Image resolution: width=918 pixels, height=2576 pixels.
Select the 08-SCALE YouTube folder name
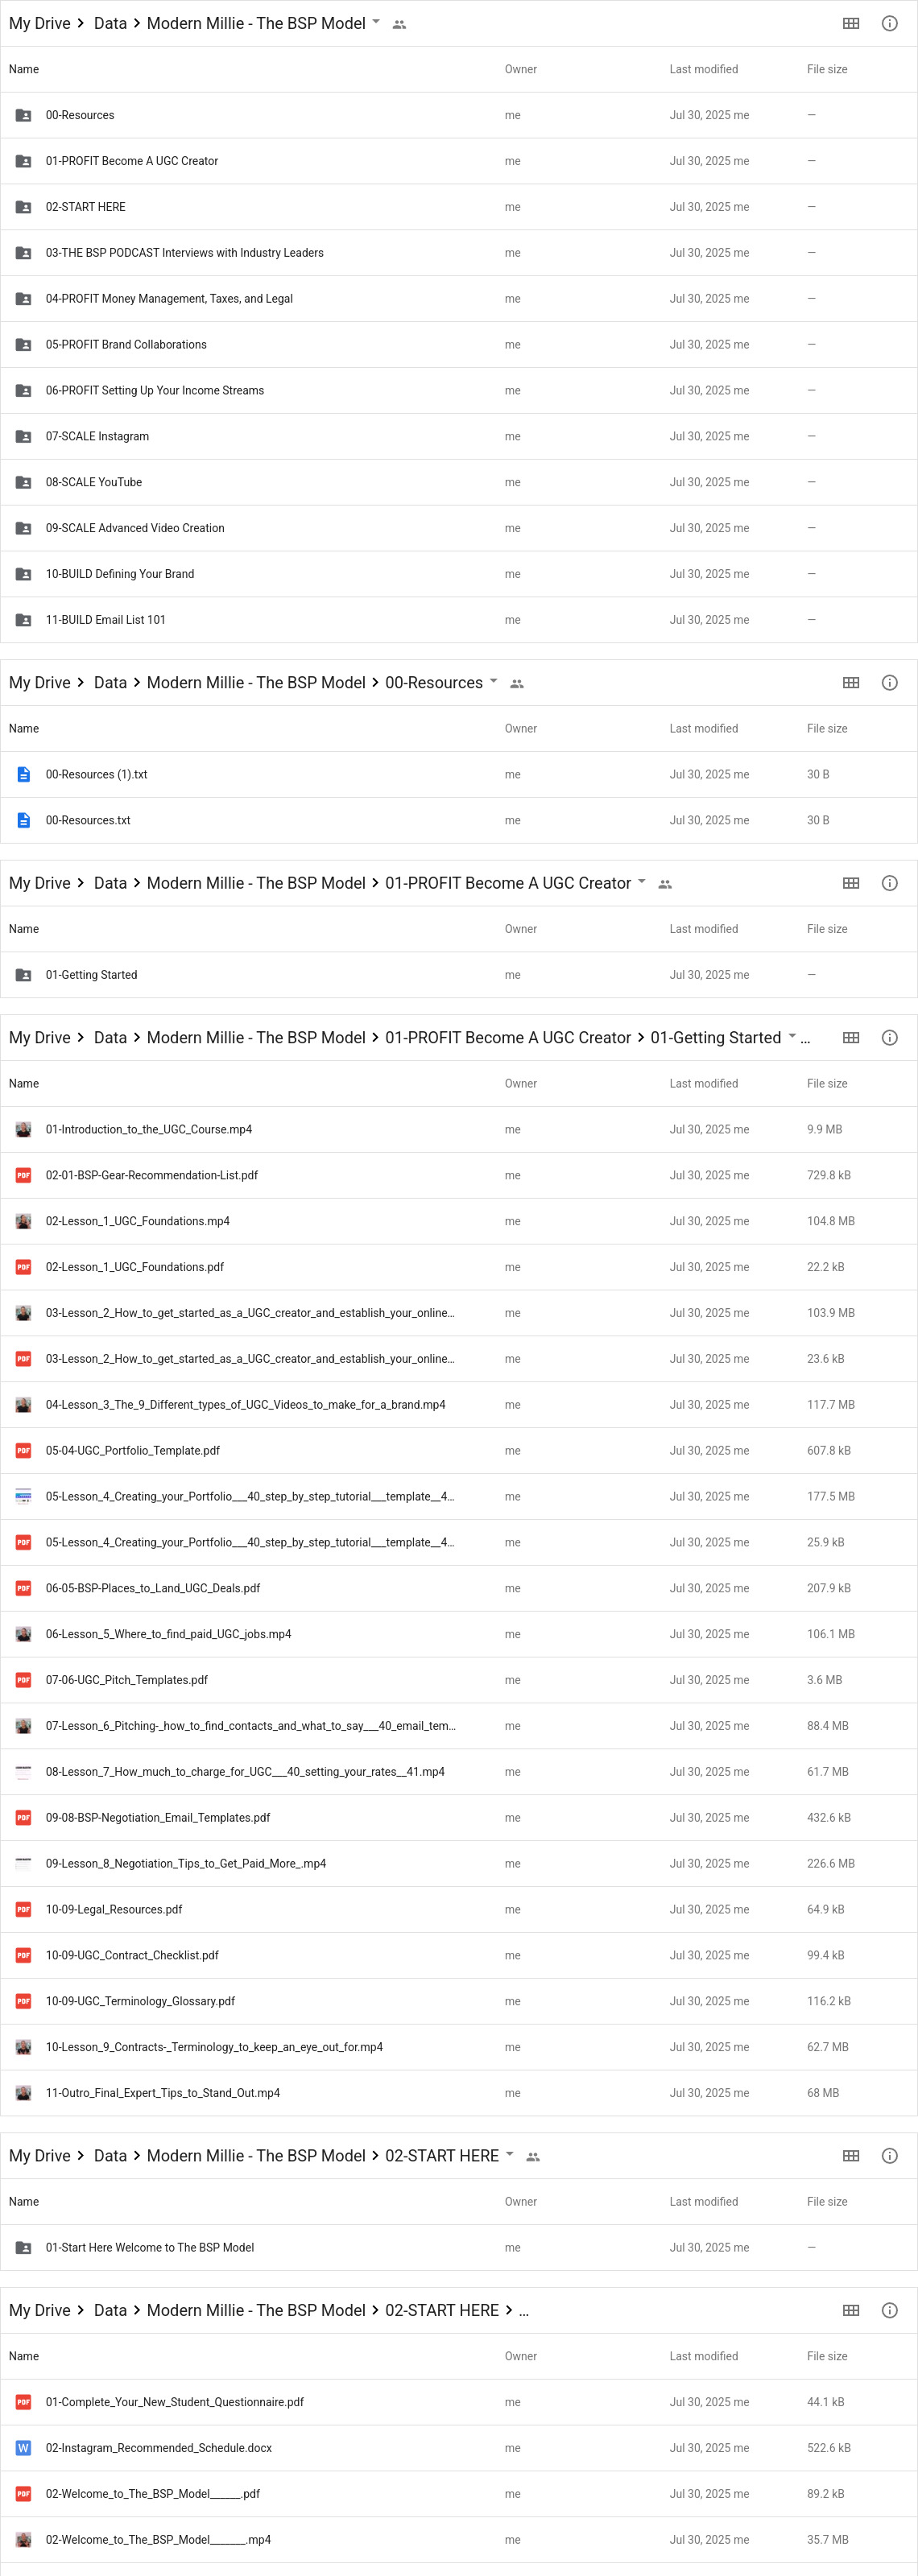click(94, 483)
